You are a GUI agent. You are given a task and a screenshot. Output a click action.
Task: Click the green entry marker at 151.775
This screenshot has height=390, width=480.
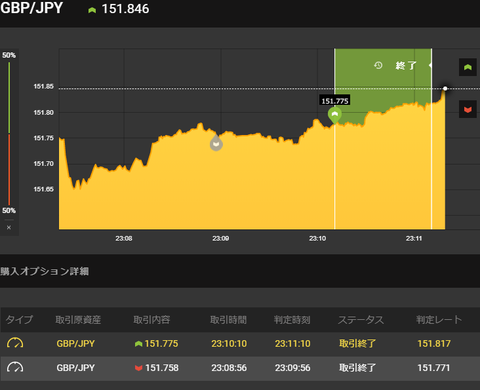click(335, 115)
